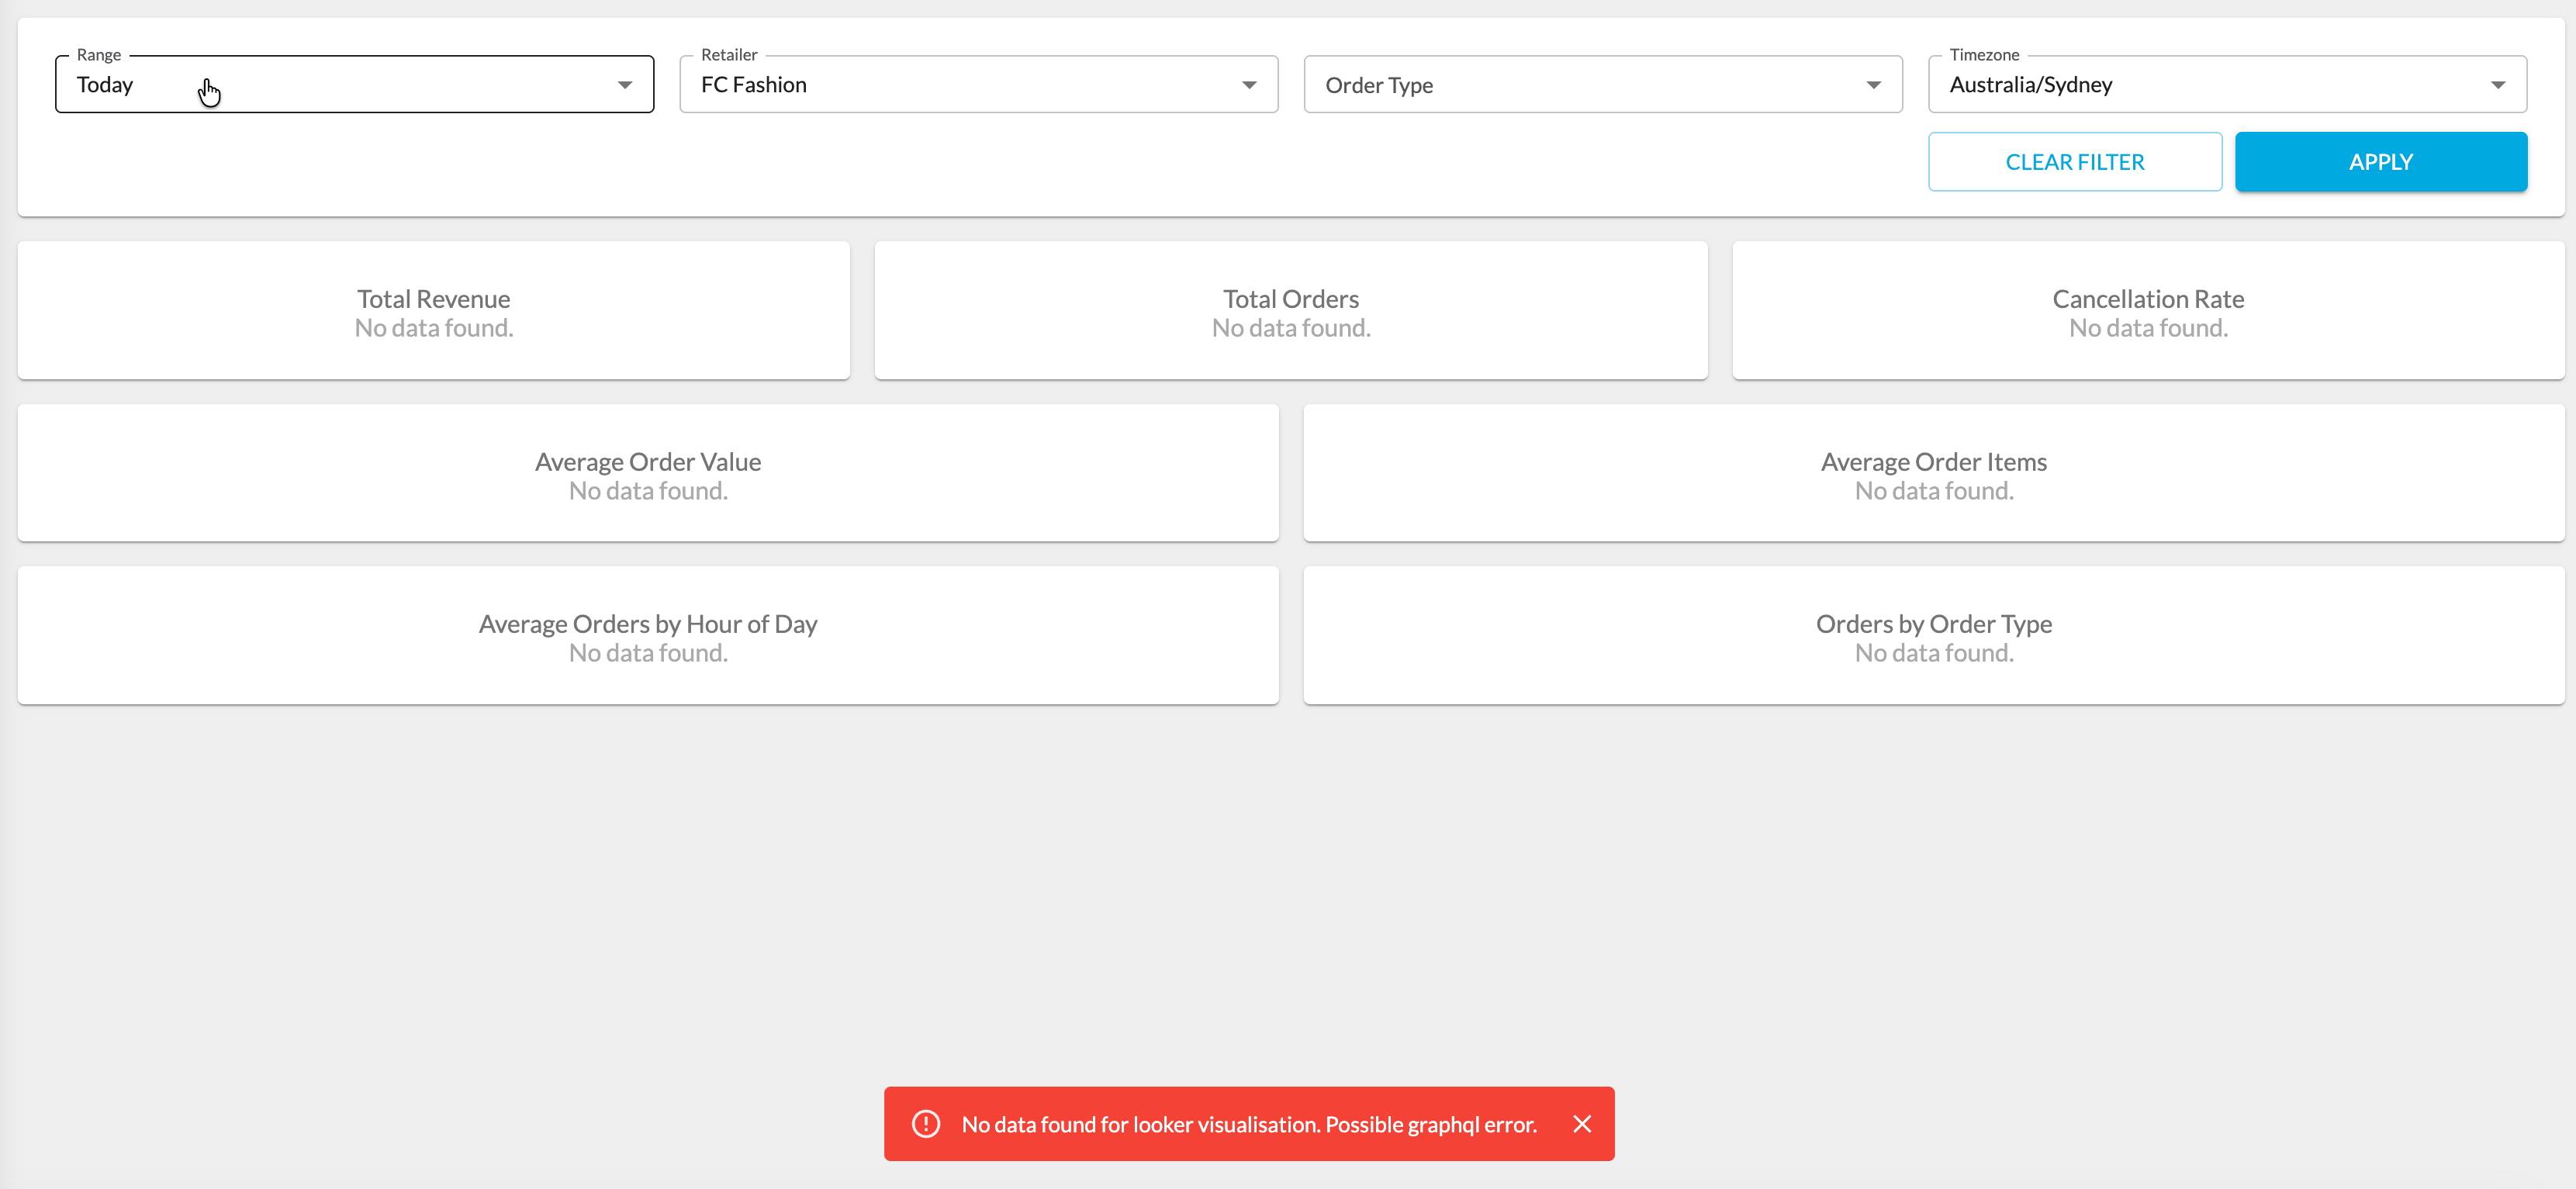The image size is (2576, 1189).
Task: Click the error alert exclamation icon
Action: pyautogui.click(x=926, y=1124)
